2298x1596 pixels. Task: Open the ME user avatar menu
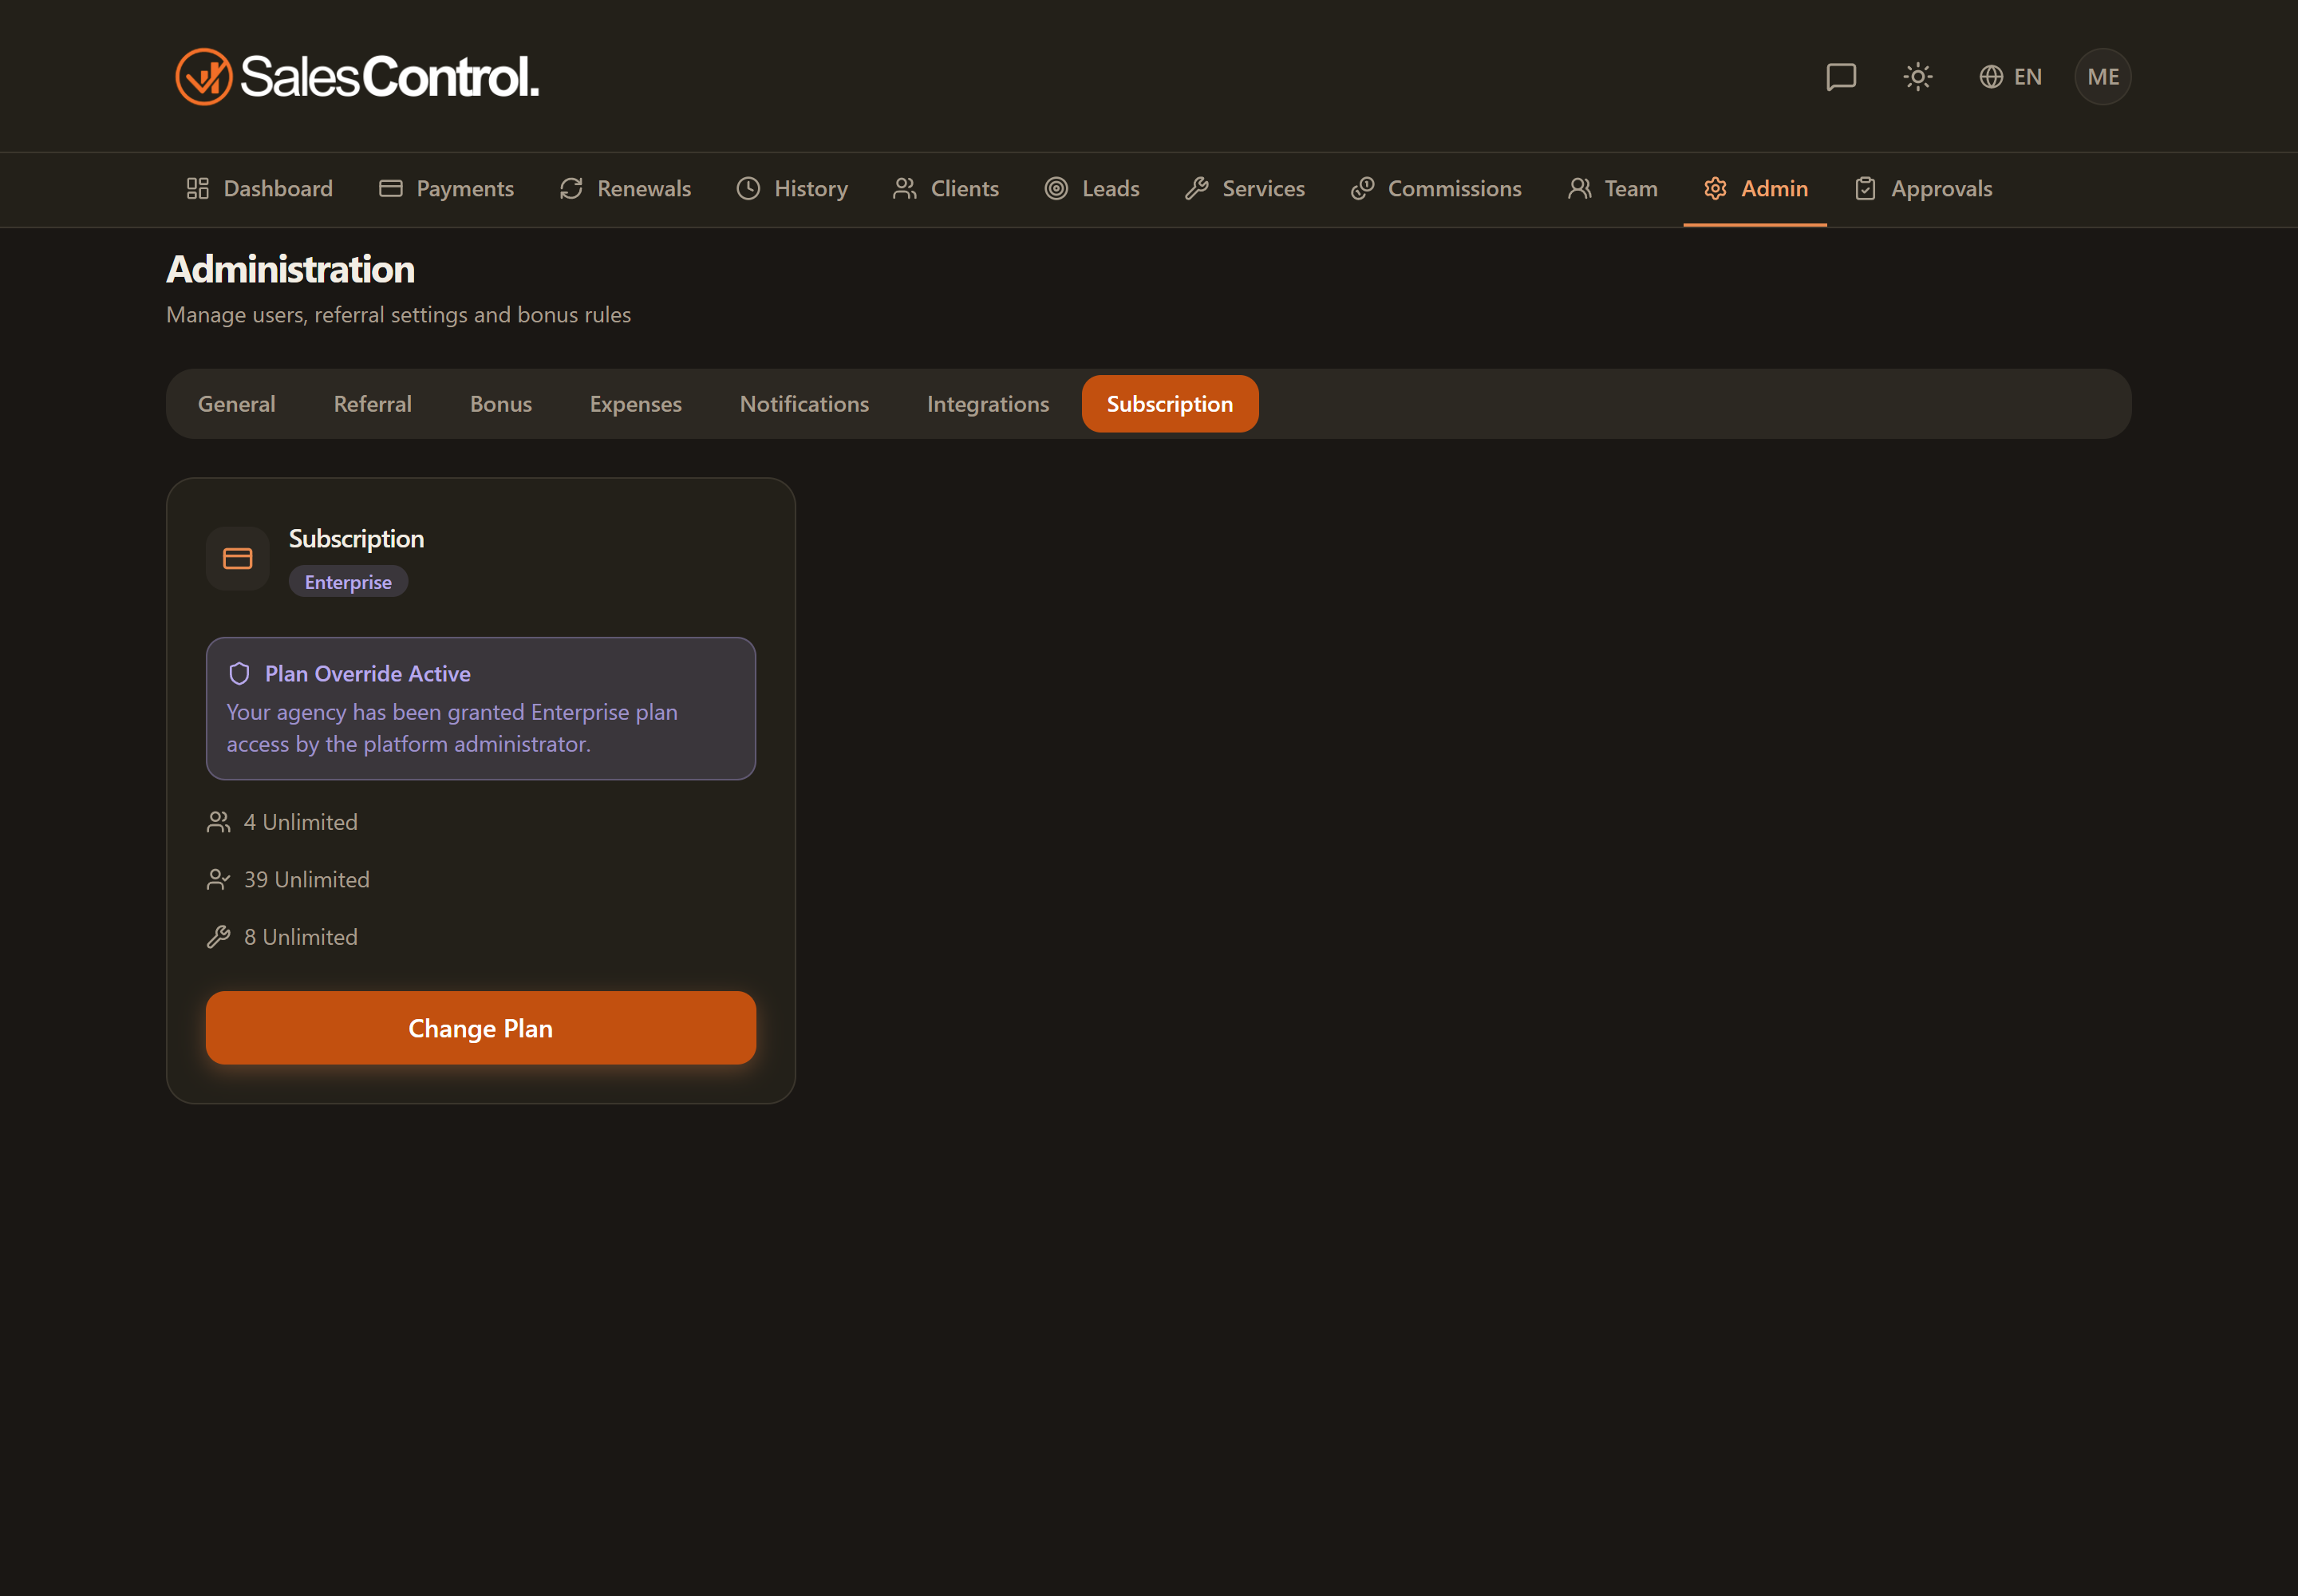2102,77
